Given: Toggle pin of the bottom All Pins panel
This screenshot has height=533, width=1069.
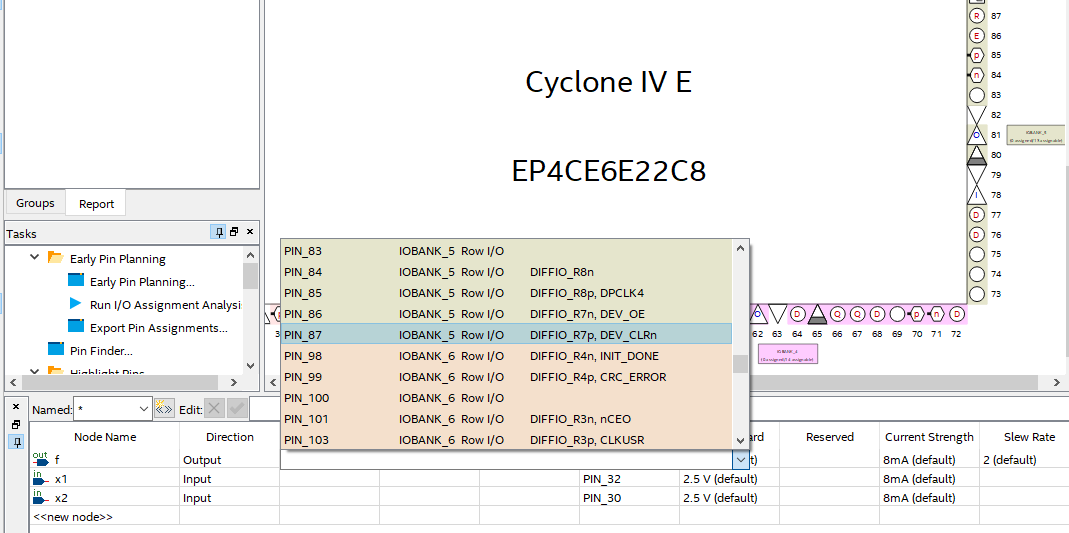Looking at the screenshot, I should coord(17,442).
